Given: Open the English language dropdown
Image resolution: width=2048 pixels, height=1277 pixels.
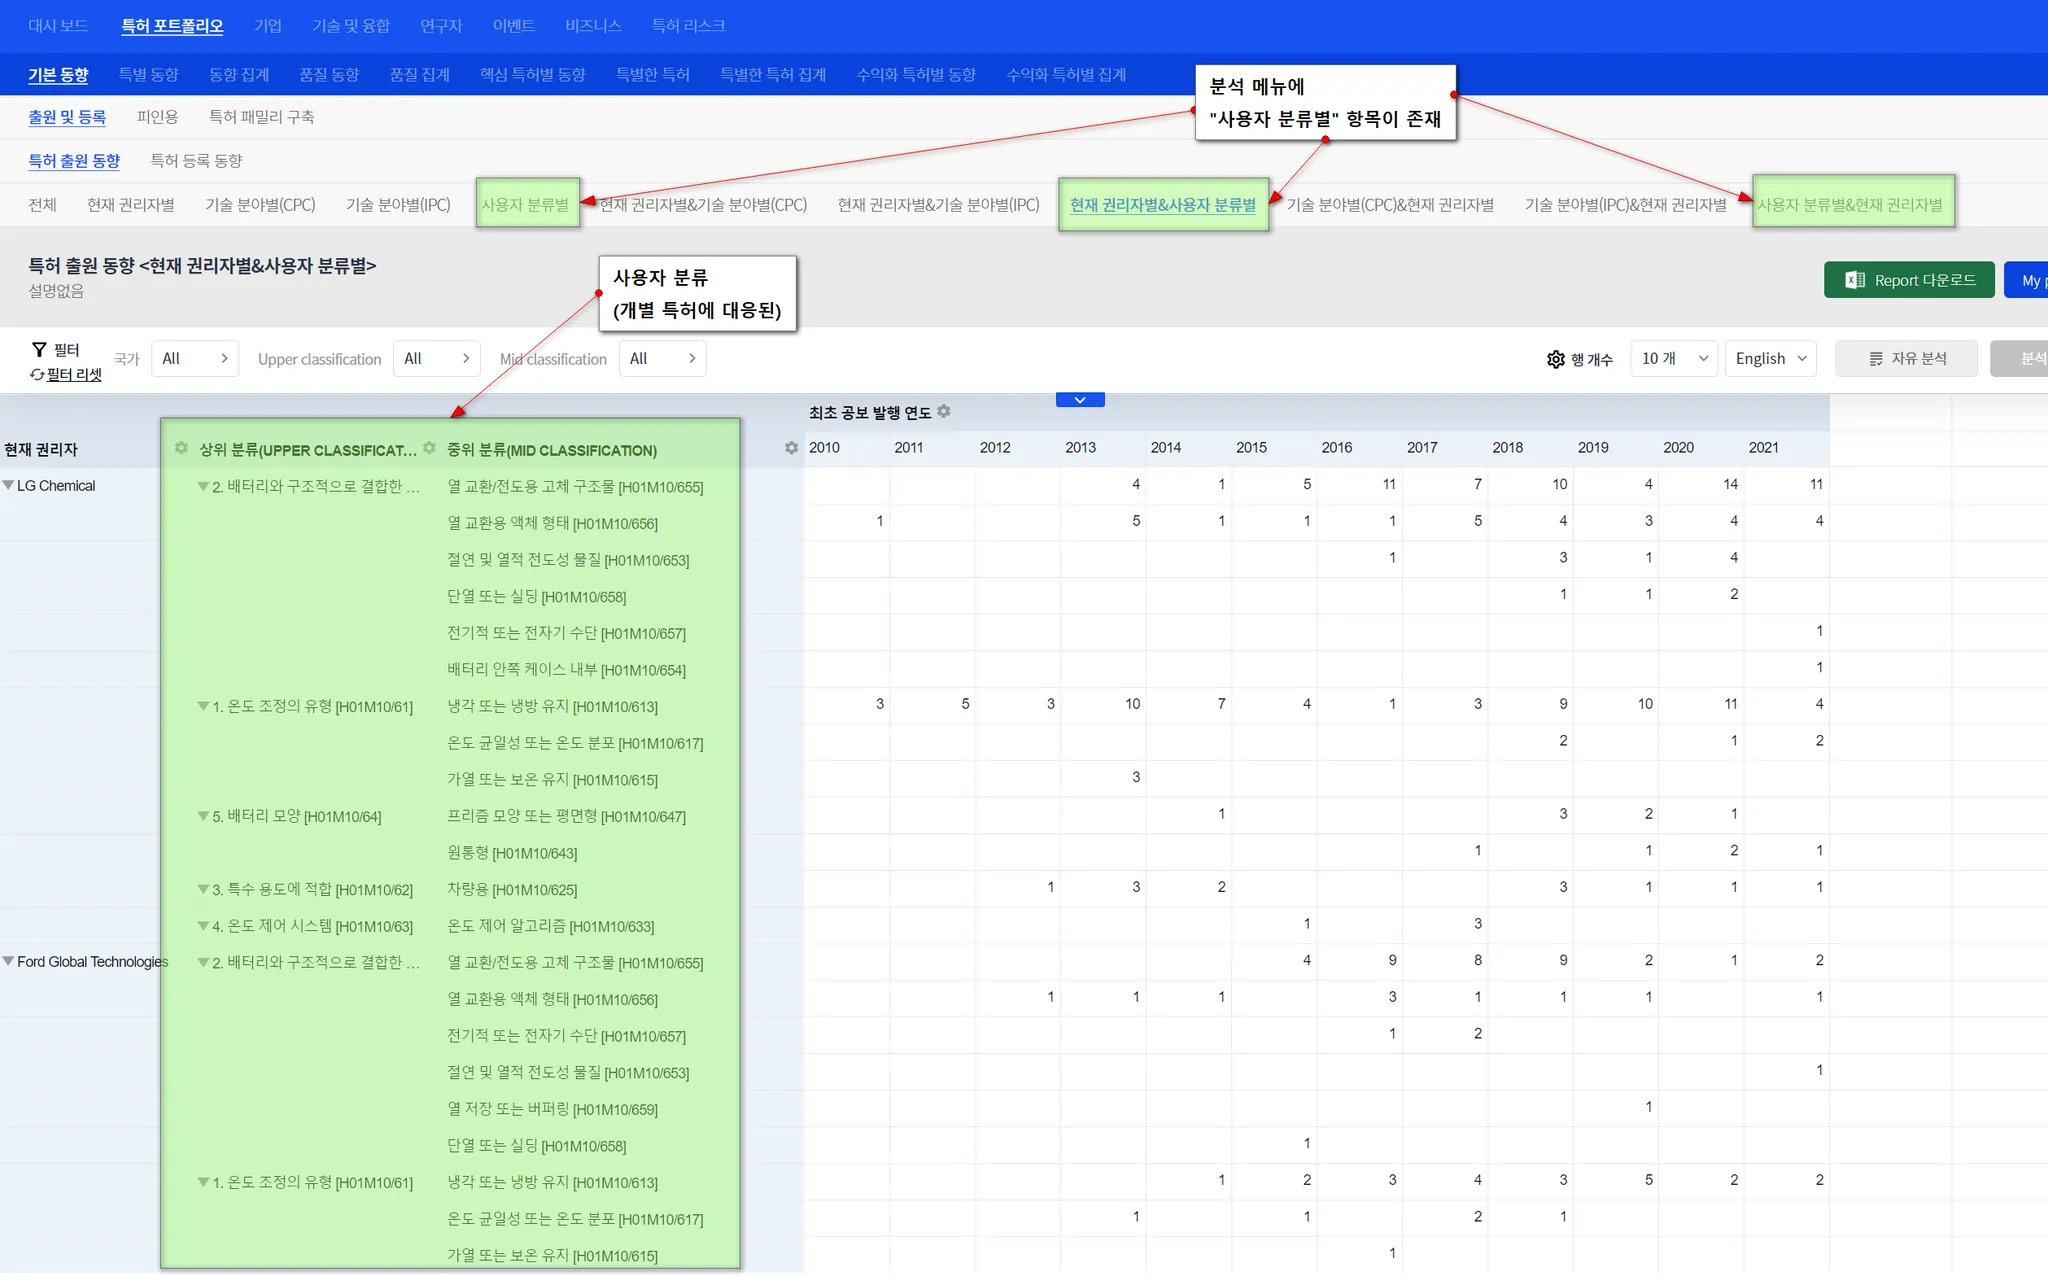Looking at the screenshot, I should 1770,358.
